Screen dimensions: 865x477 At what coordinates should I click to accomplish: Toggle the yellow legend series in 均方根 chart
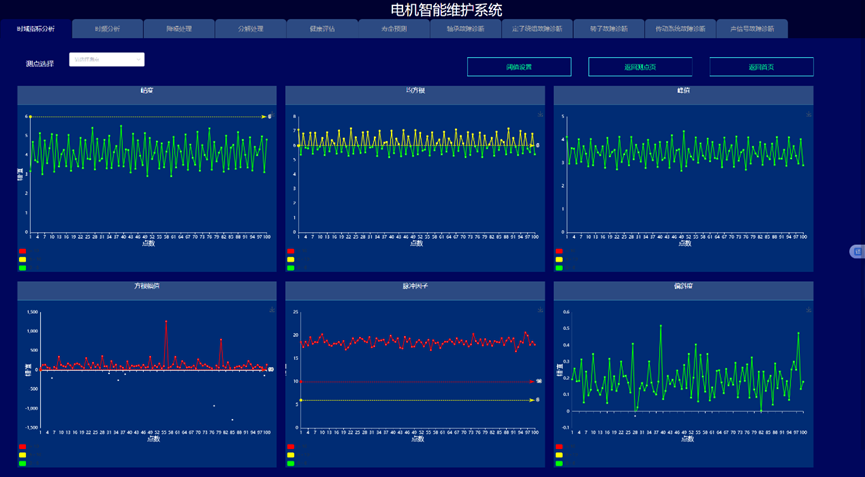[x=291, y=259]
